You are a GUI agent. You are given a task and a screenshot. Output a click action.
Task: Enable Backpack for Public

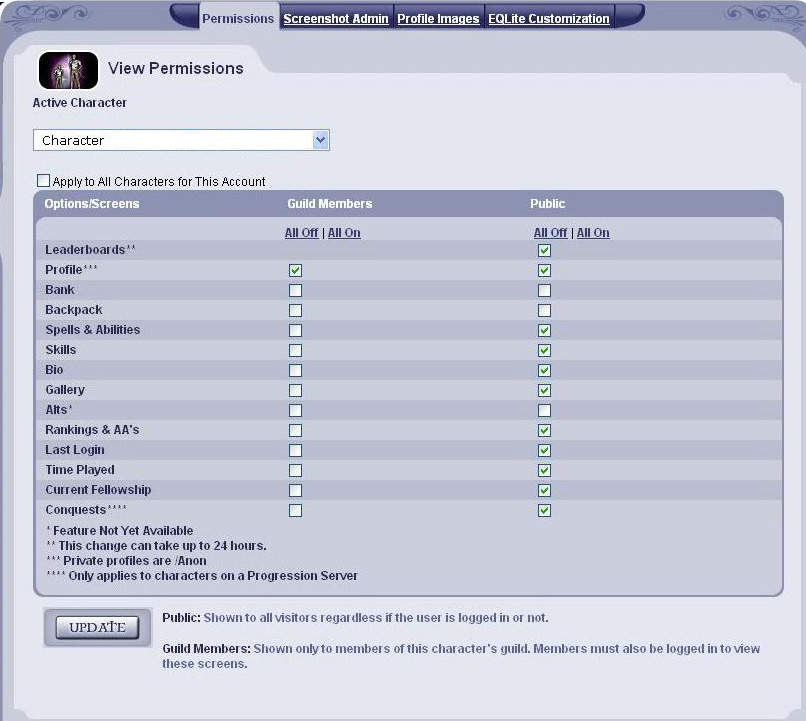click(x=544, y=310)
